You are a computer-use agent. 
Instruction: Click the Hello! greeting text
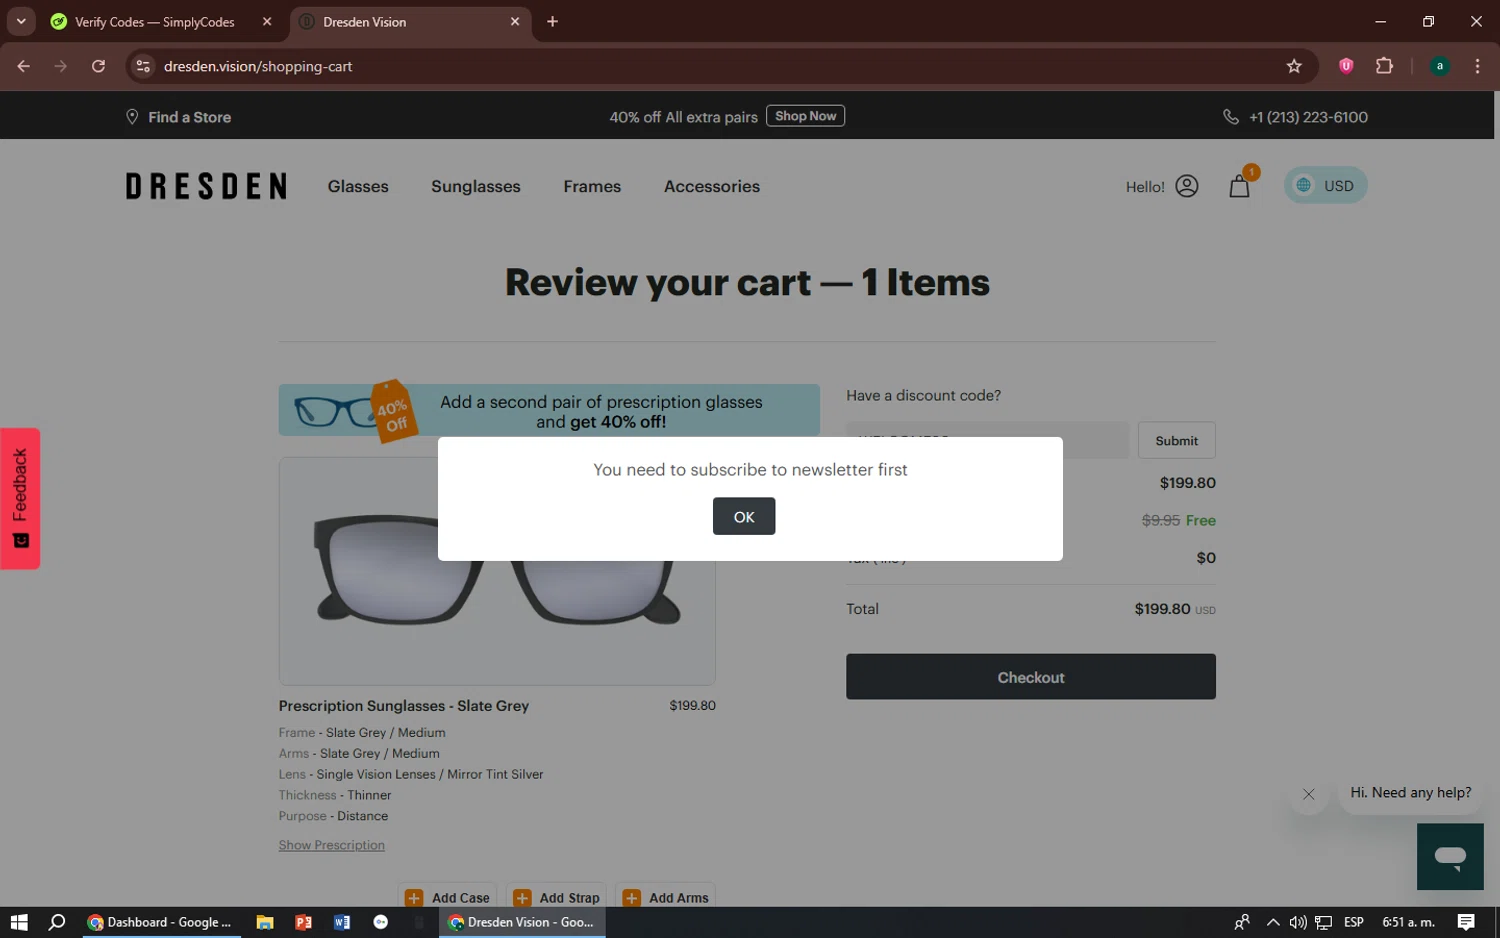[x=1145, y=187]
